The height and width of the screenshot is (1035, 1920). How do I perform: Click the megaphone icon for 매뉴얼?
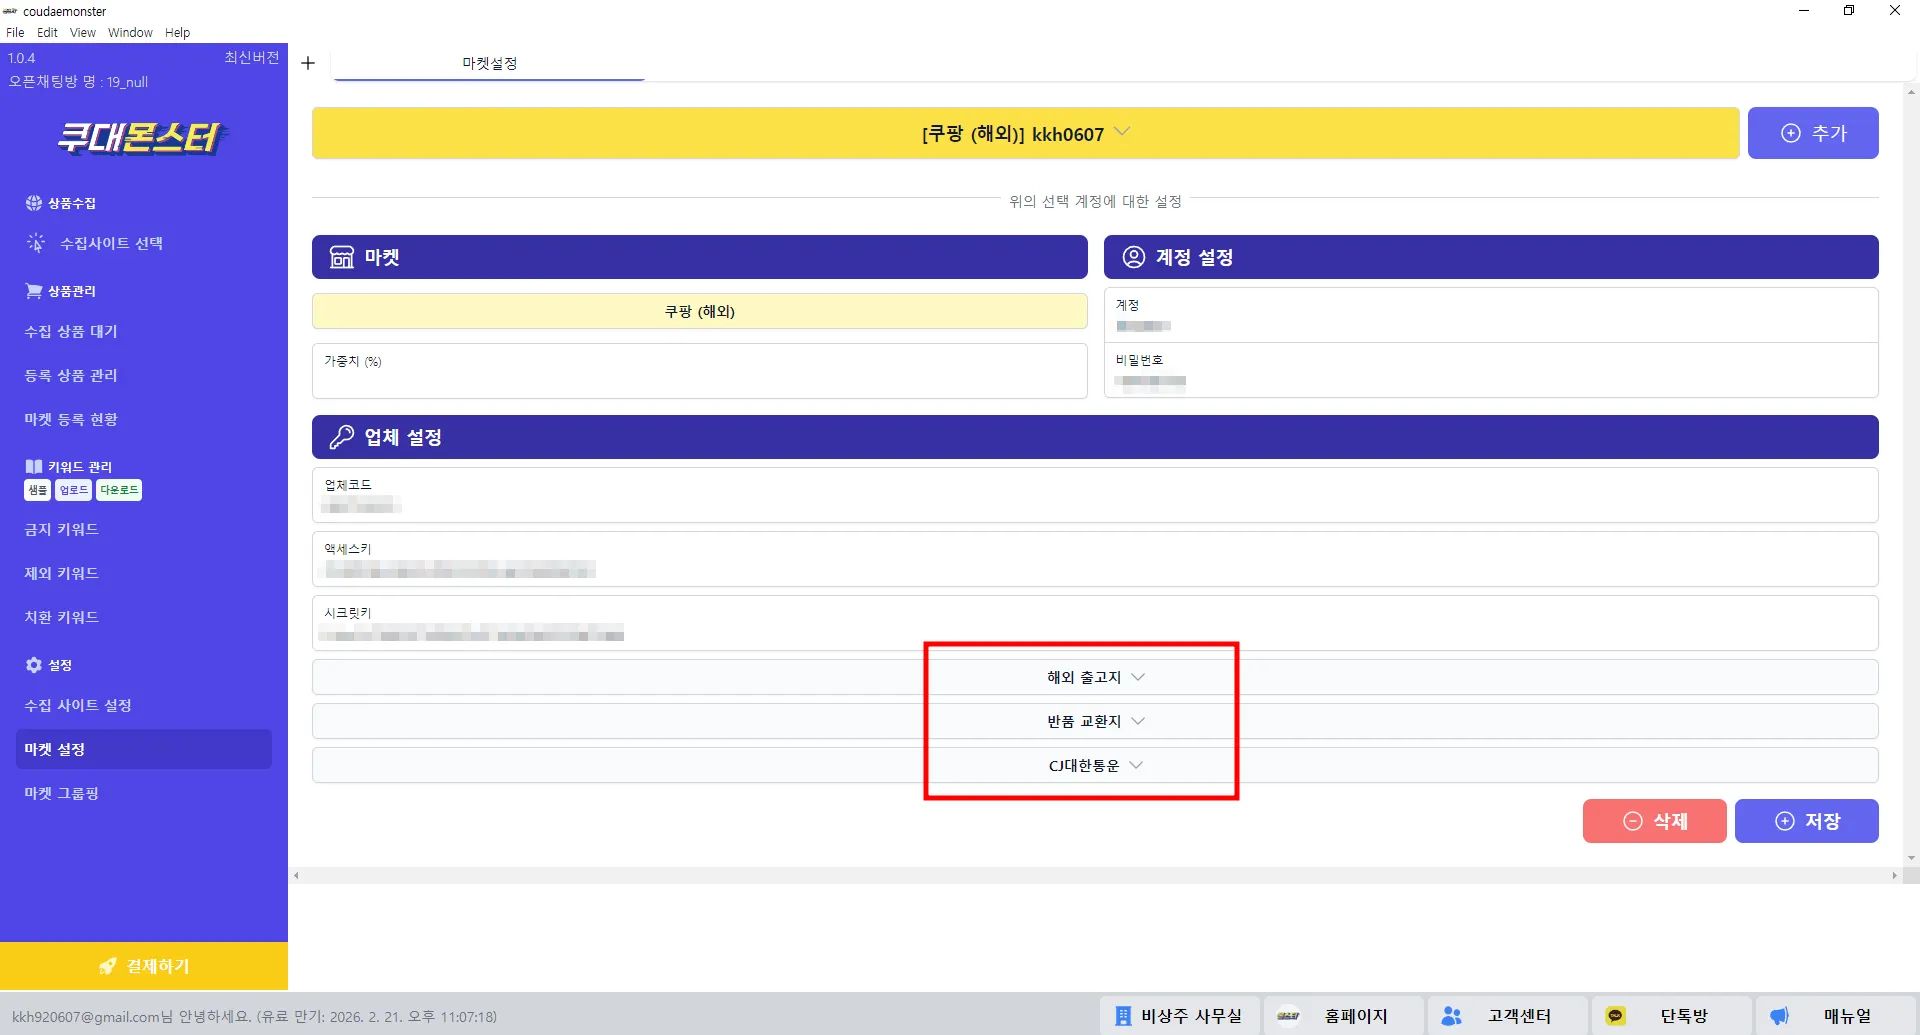1779,1016
